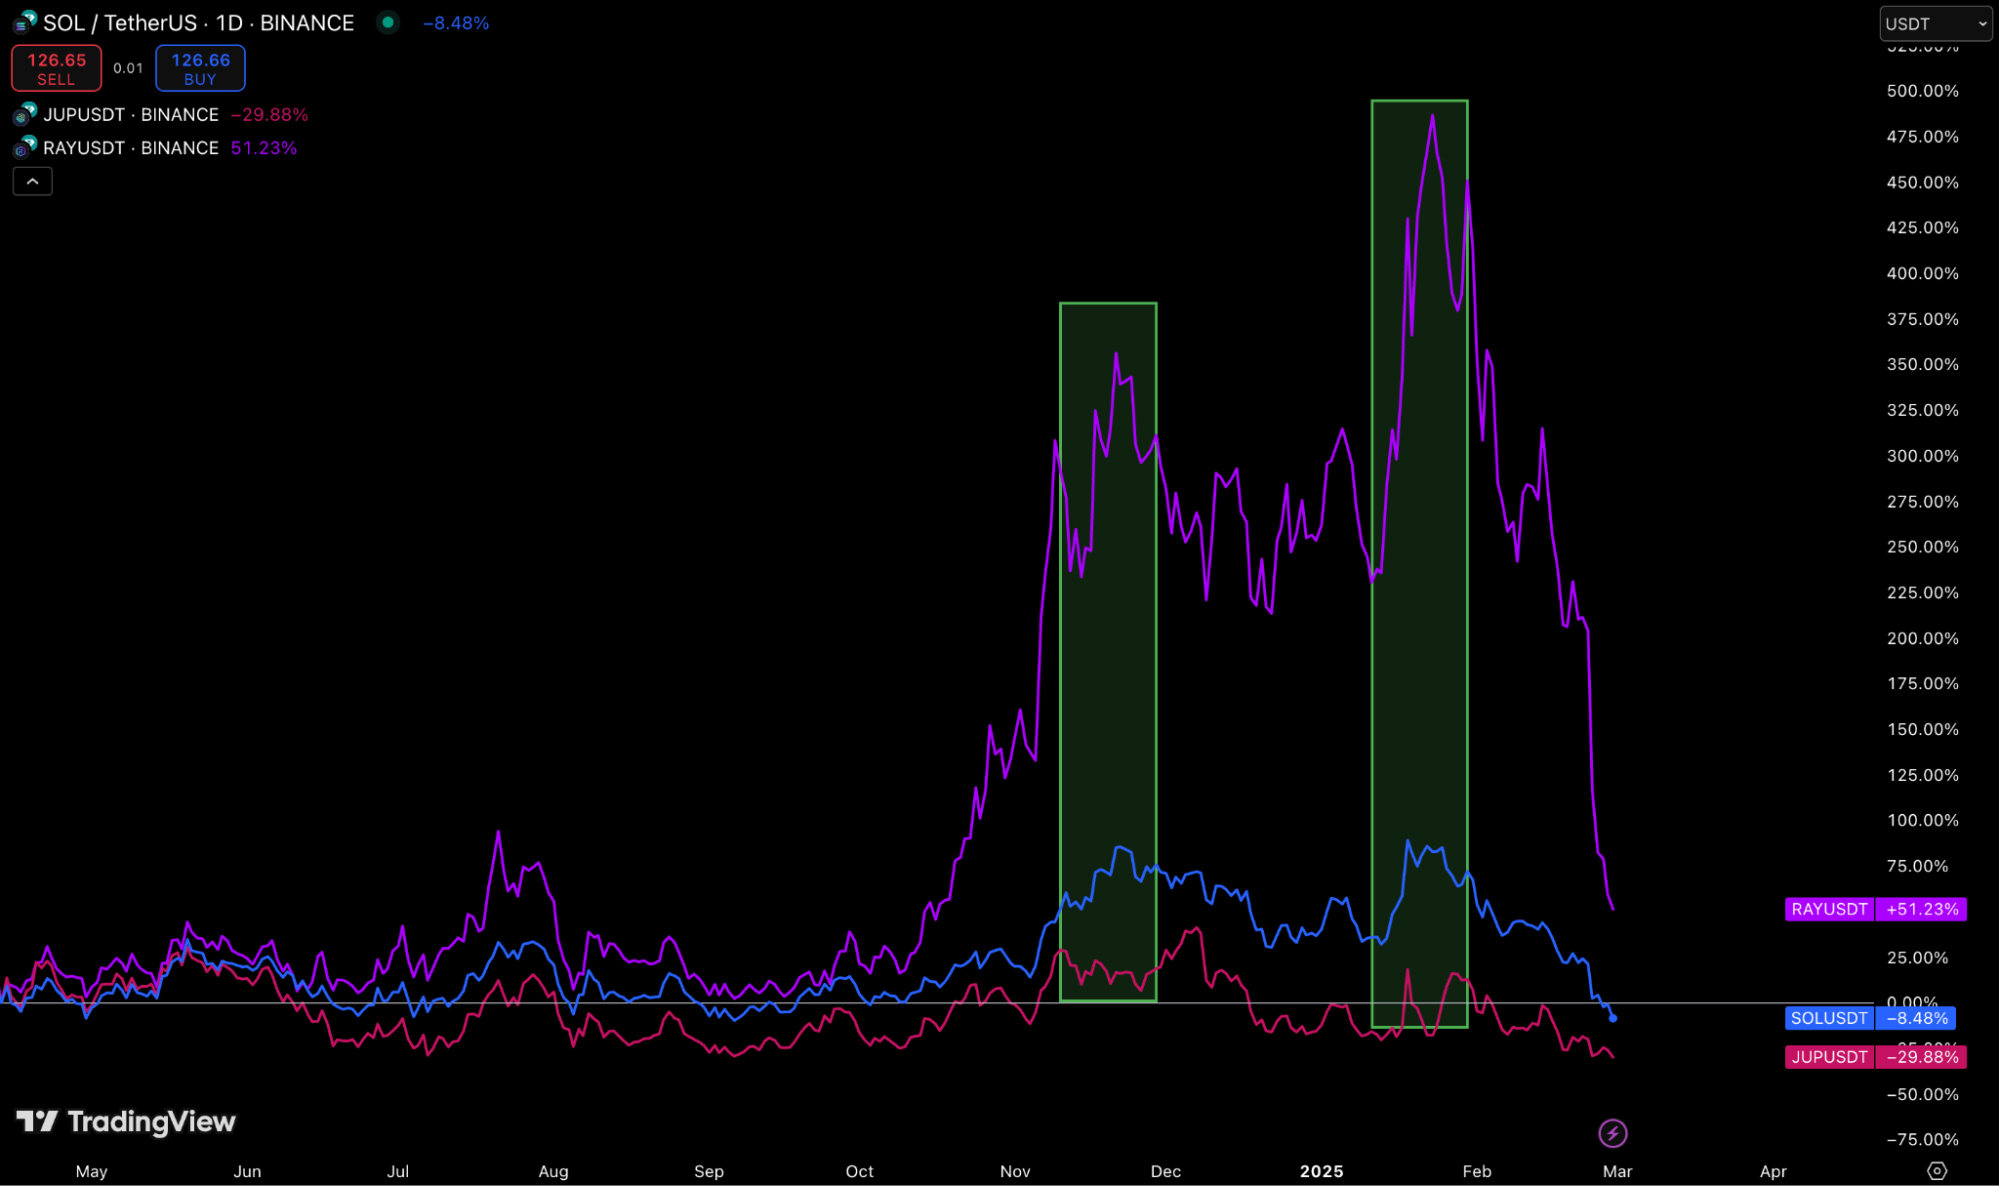
Task: Click the 51.23% RAYUSDT legend value
Action: pyautogui.click(x=264, y=148)
